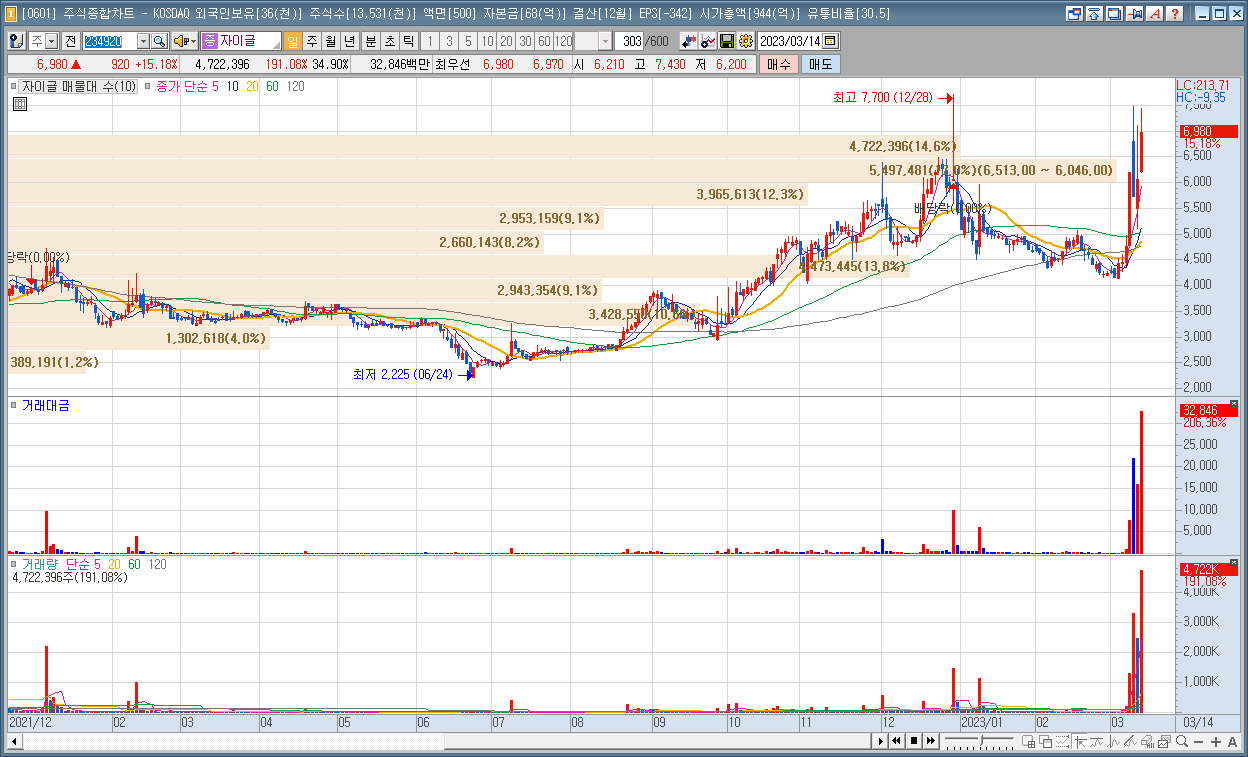The width and height of the screenshot is (1248, 757).
Task: Click the add chart panel icon in bottom toolbar
Action: (x=1028, y=741)
